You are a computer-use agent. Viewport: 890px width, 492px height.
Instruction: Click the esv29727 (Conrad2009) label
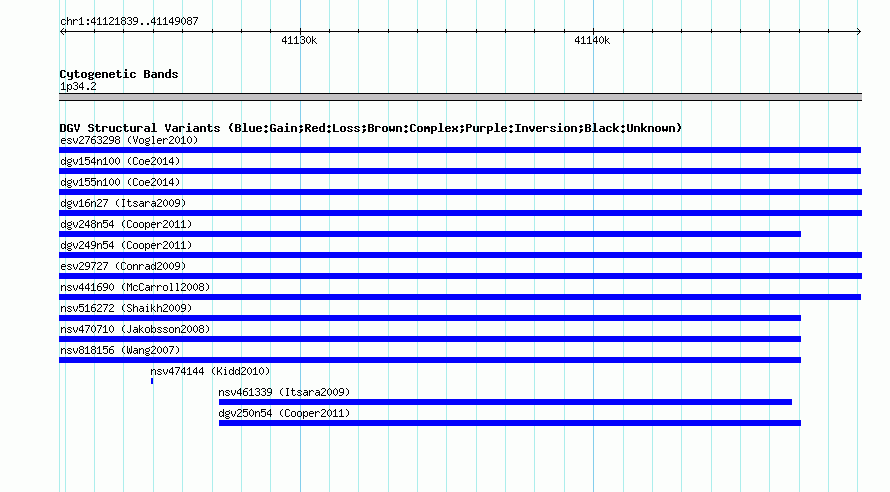123,266
